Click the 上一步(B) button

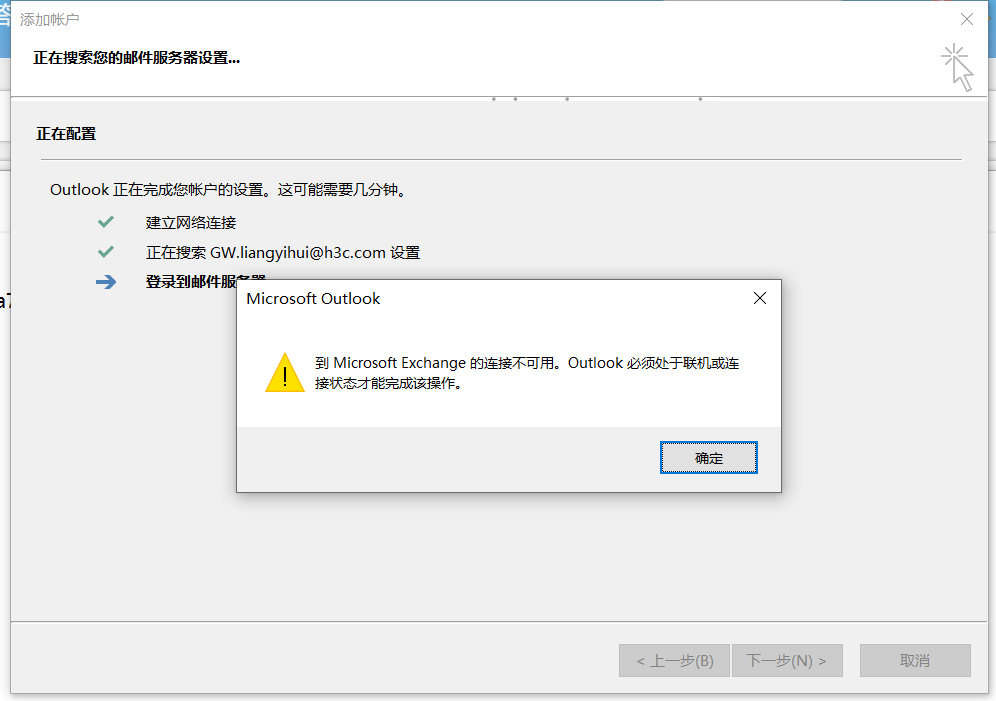coord(675,660)
